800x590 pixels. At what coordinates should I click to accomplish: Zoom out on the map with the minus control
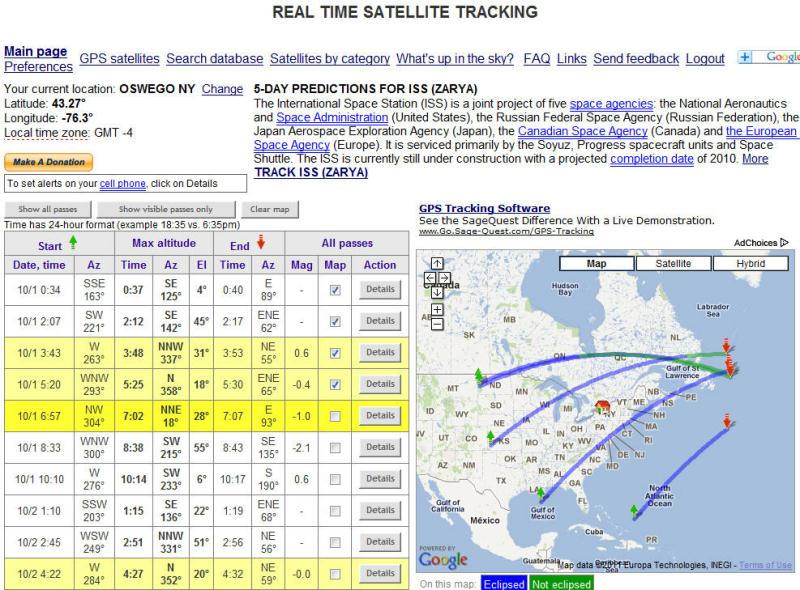point(437,324)
